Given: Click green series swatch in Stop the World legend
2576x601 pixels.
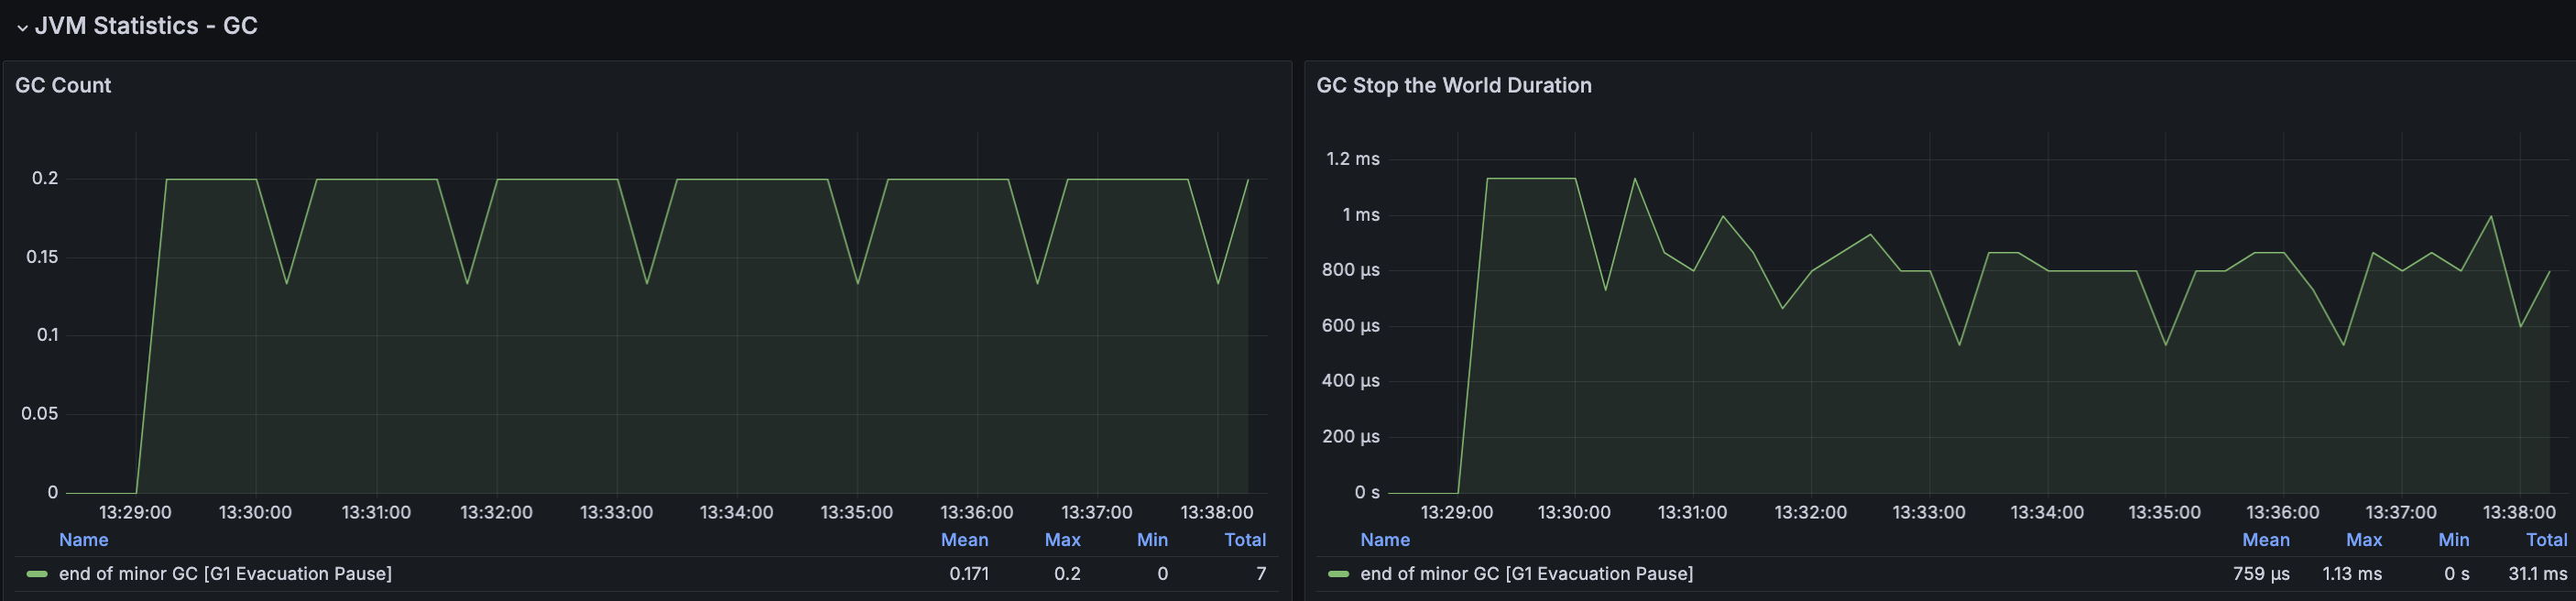Looking at the screenshot, I should pos(1338,574).
